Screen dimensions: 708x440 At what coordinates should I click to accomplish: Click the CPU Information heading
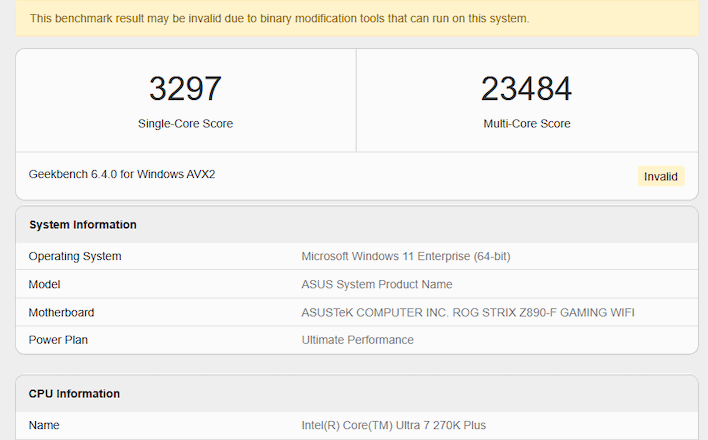point(75,393)
